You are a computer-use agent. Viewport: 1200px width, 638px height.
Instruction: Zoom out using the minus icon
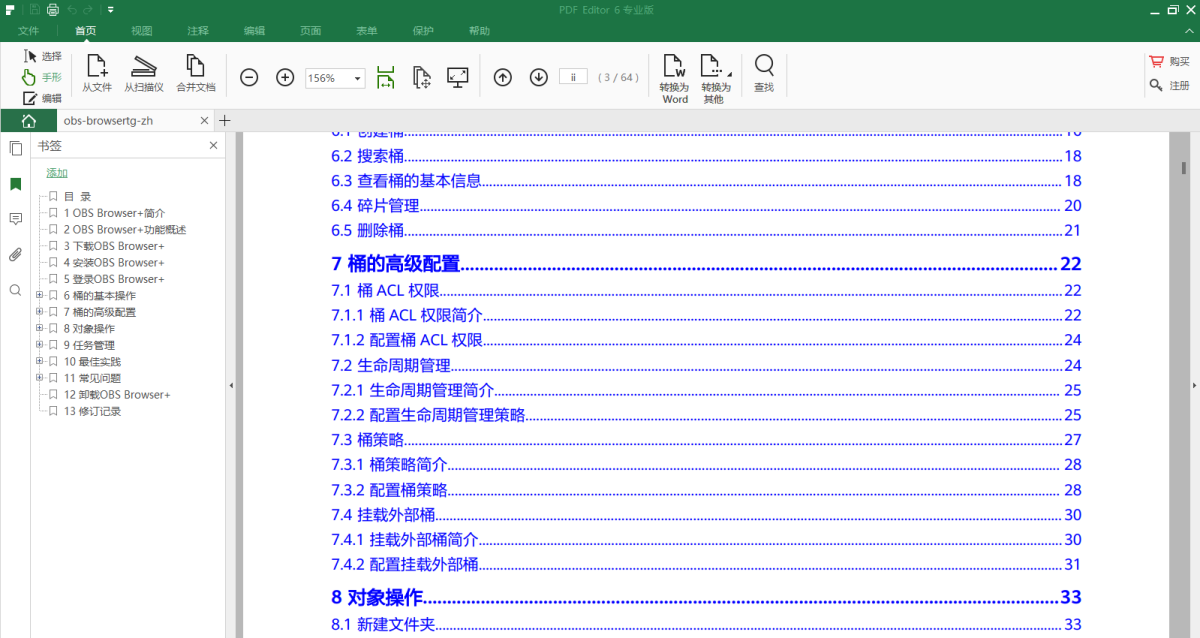[x=248, y=77]
